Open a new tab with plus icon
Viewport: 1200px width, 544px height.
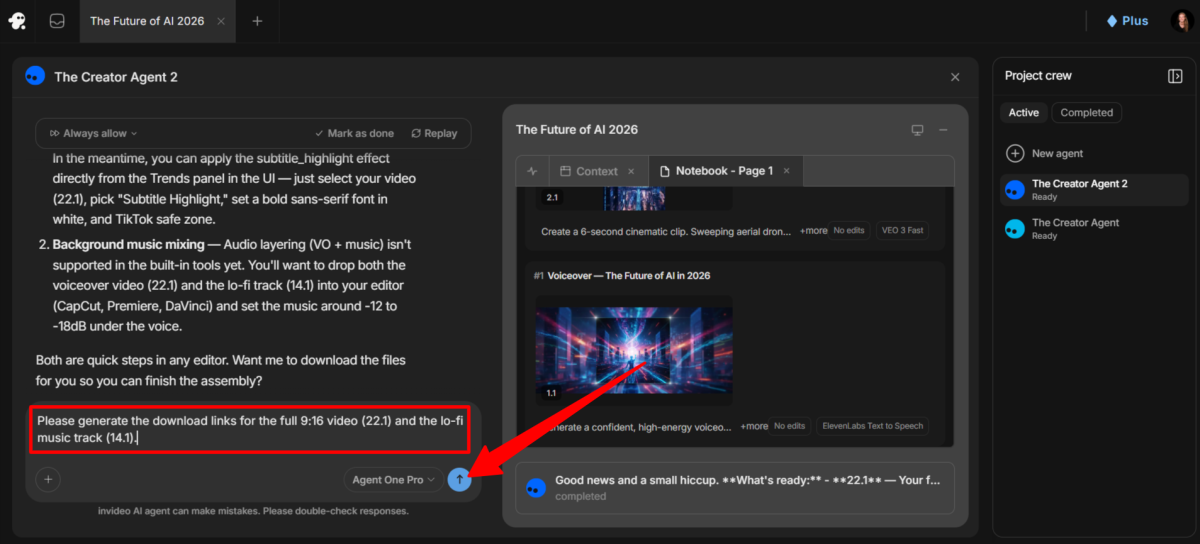[x=257, y=21]
